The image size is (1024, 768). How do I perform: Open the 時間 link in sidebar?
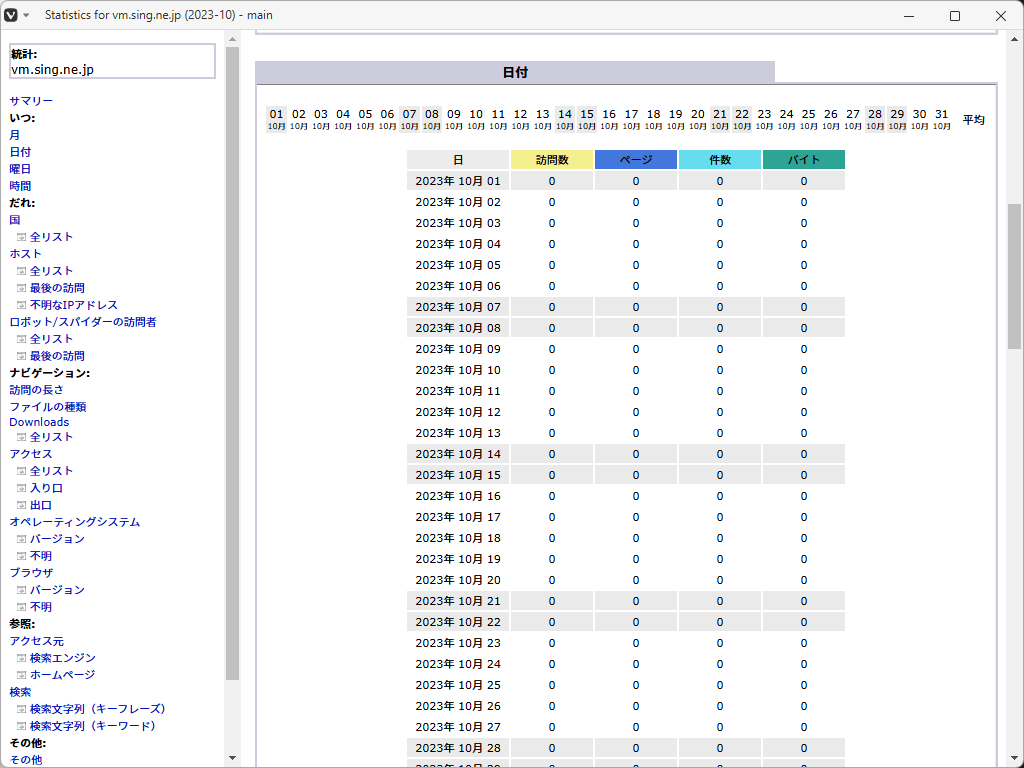click(20, 186)
